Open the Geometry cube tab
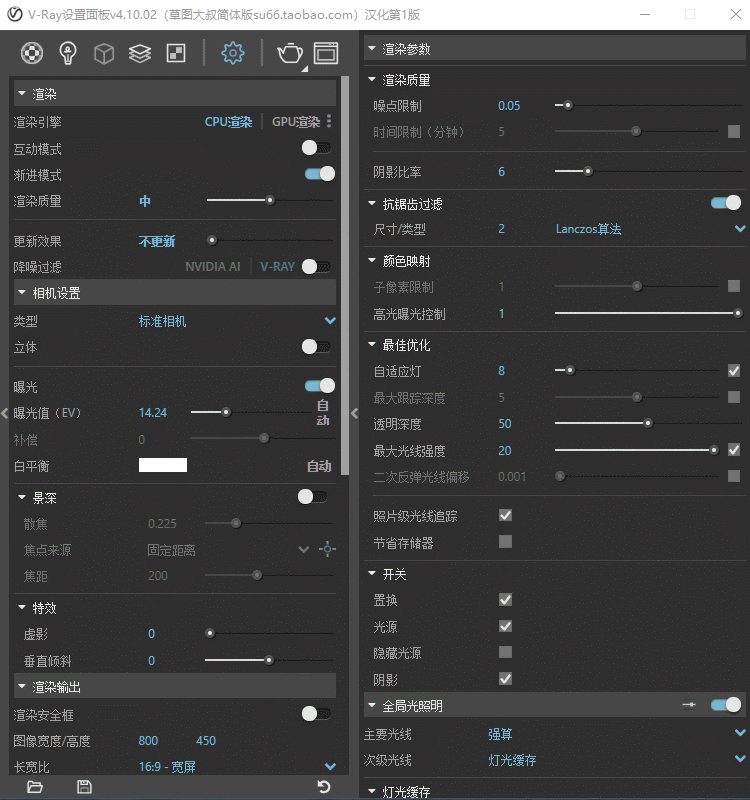Image resolution: width=750 pixels, height=800 pixels. (x=104, y=53)
